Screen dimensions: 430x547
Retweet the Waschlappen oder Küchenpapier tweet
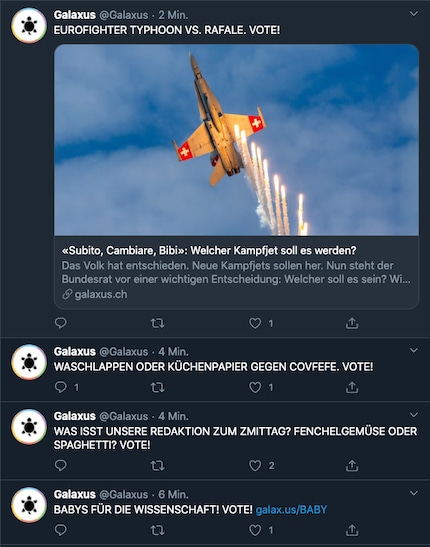click(157, 387)
